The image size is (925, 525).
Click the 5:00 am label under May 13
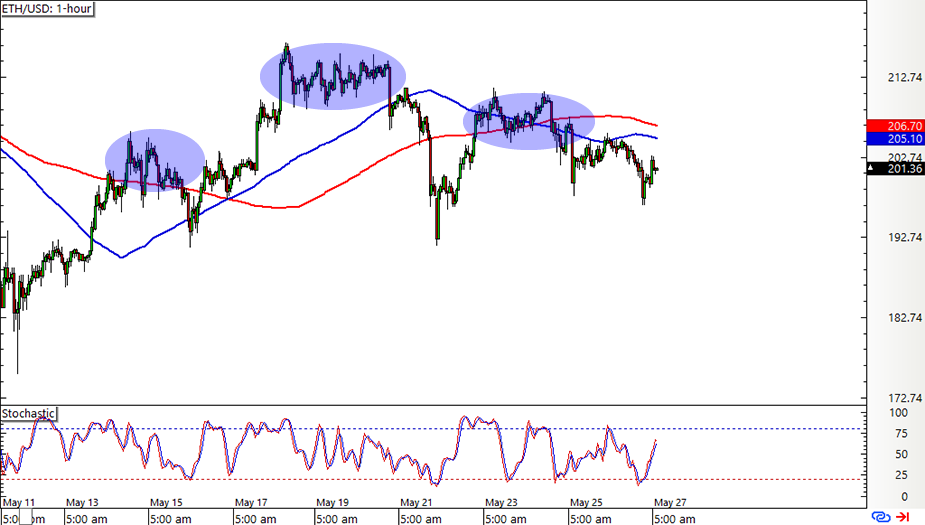(86, 519)
